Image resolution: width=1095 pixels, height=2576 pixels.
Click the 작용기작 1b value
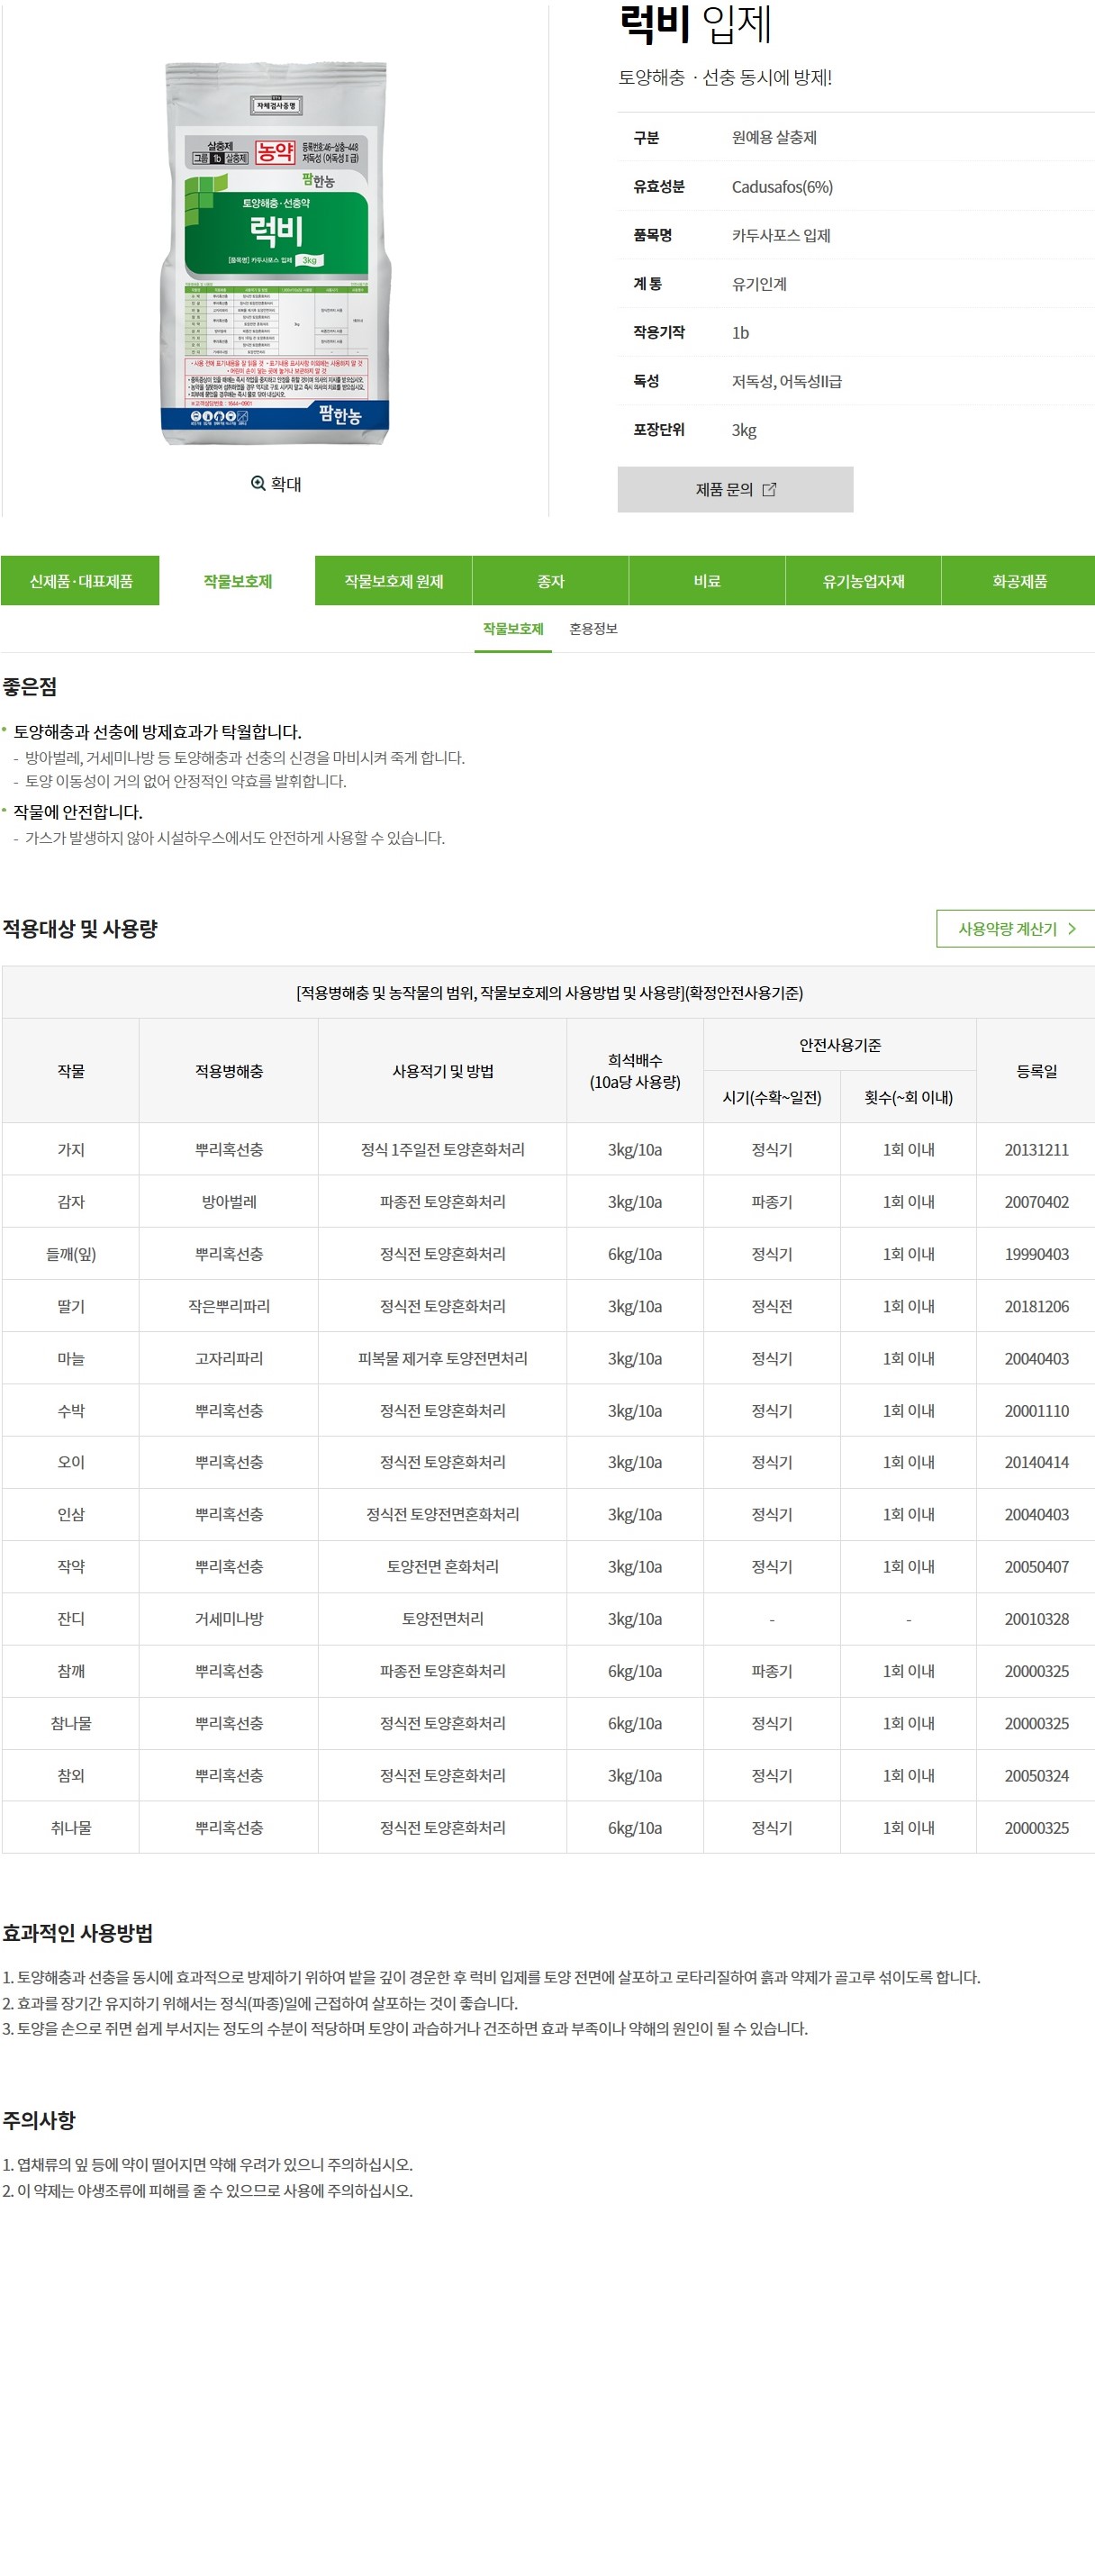coord(740,333)
